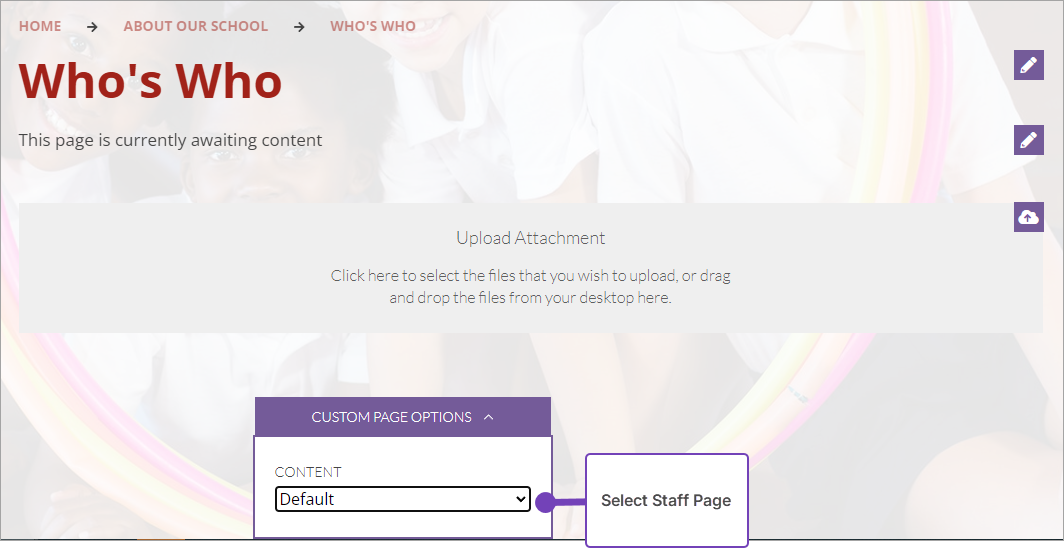This screenshot has width=1064, height=550.
Task: Collapse the panel using the chevron up icon
Action: [x=488, y=417]
